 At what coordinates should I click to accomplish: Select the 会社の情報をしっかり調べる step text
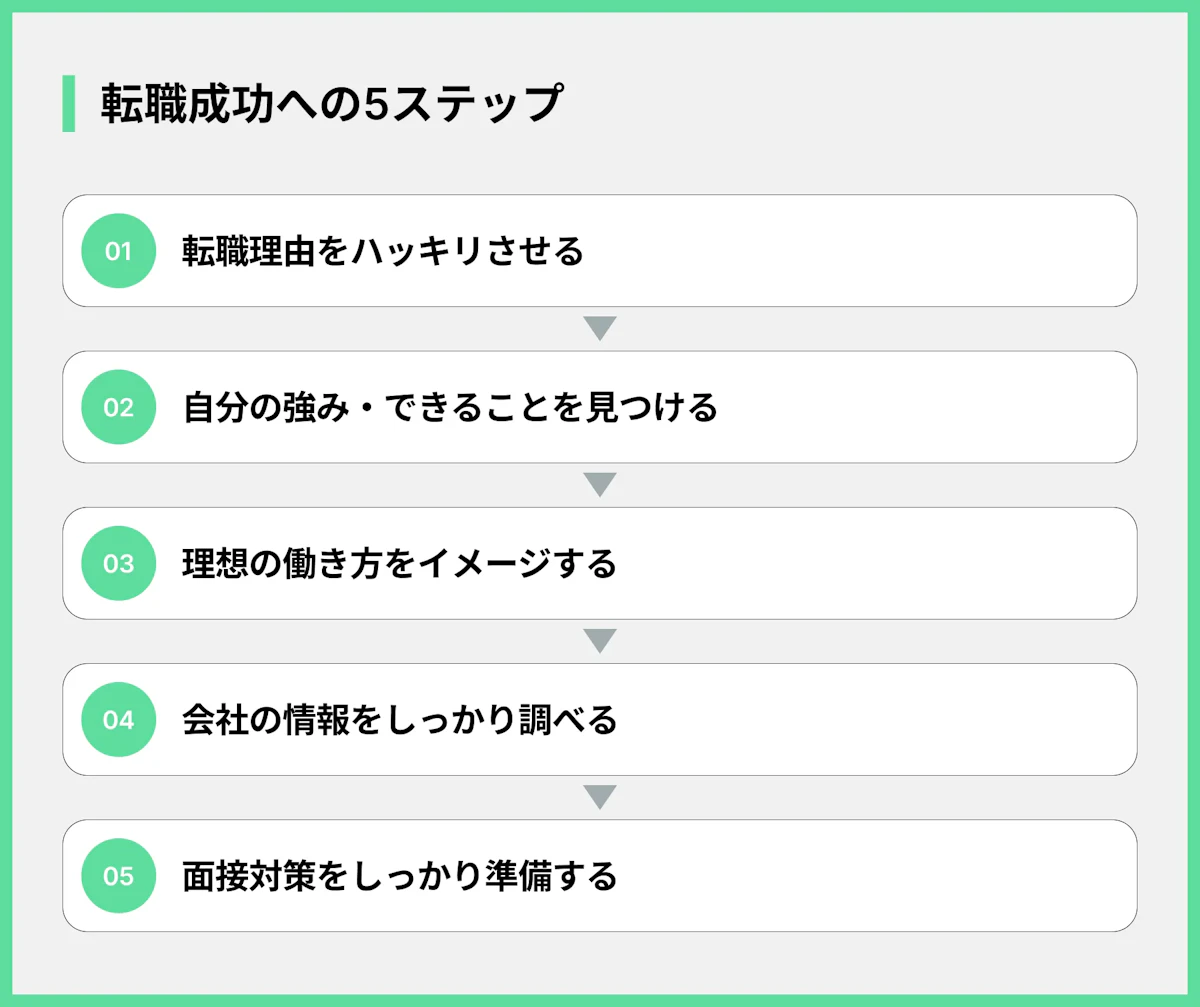click(x=399, y=720)
